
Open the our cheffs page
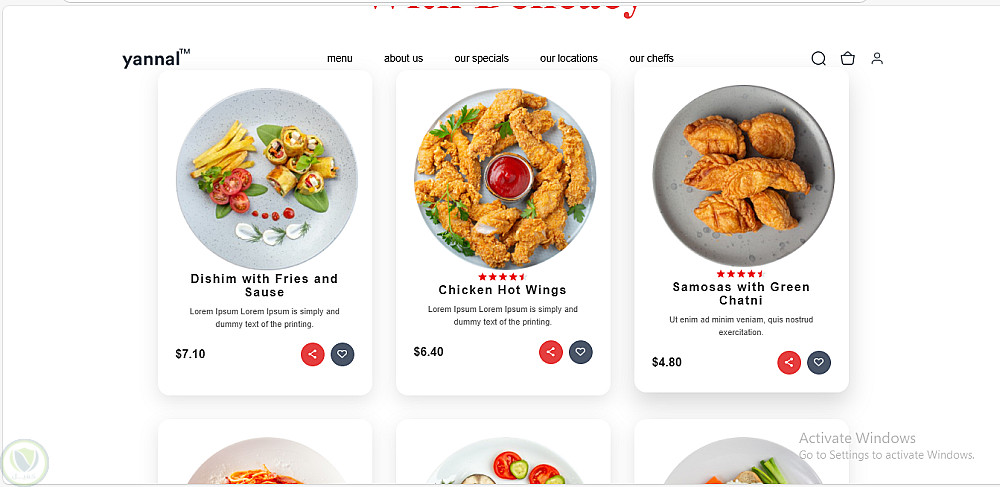click(651, 59)
